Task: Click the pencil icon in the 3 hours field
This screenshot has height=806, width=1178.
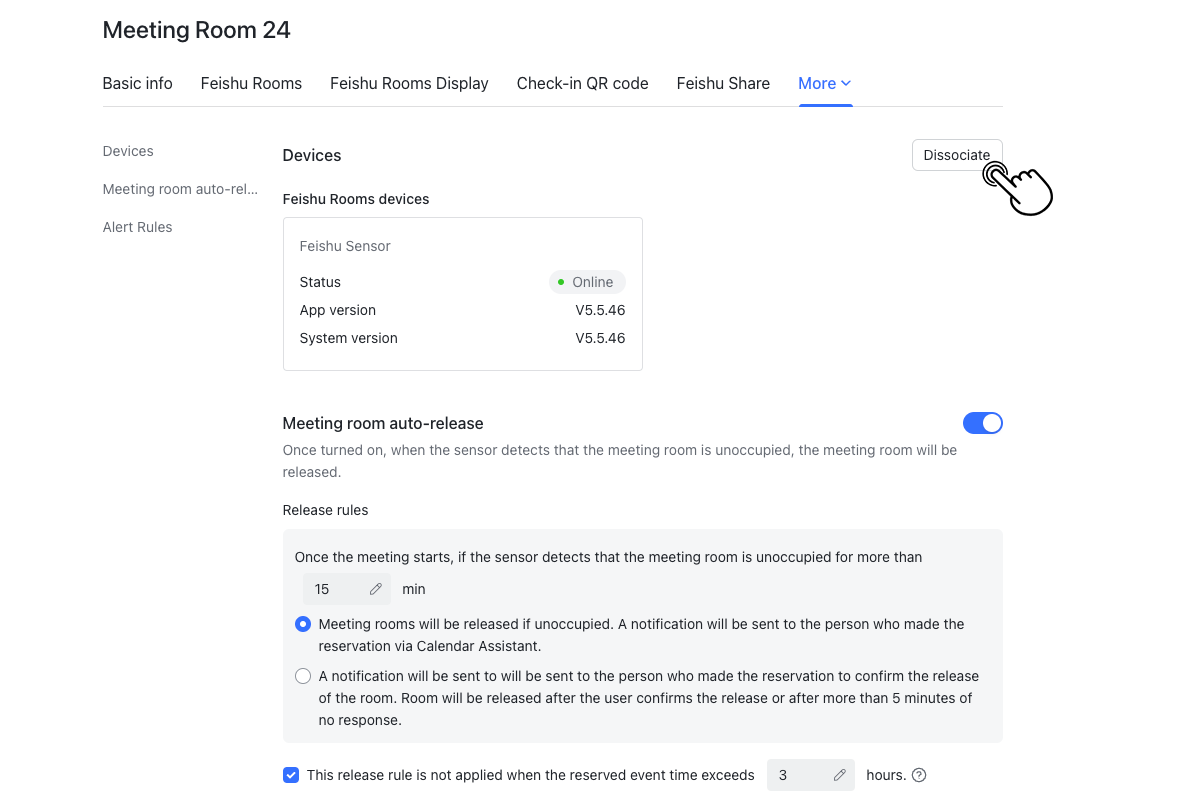Action: (840, 775)
